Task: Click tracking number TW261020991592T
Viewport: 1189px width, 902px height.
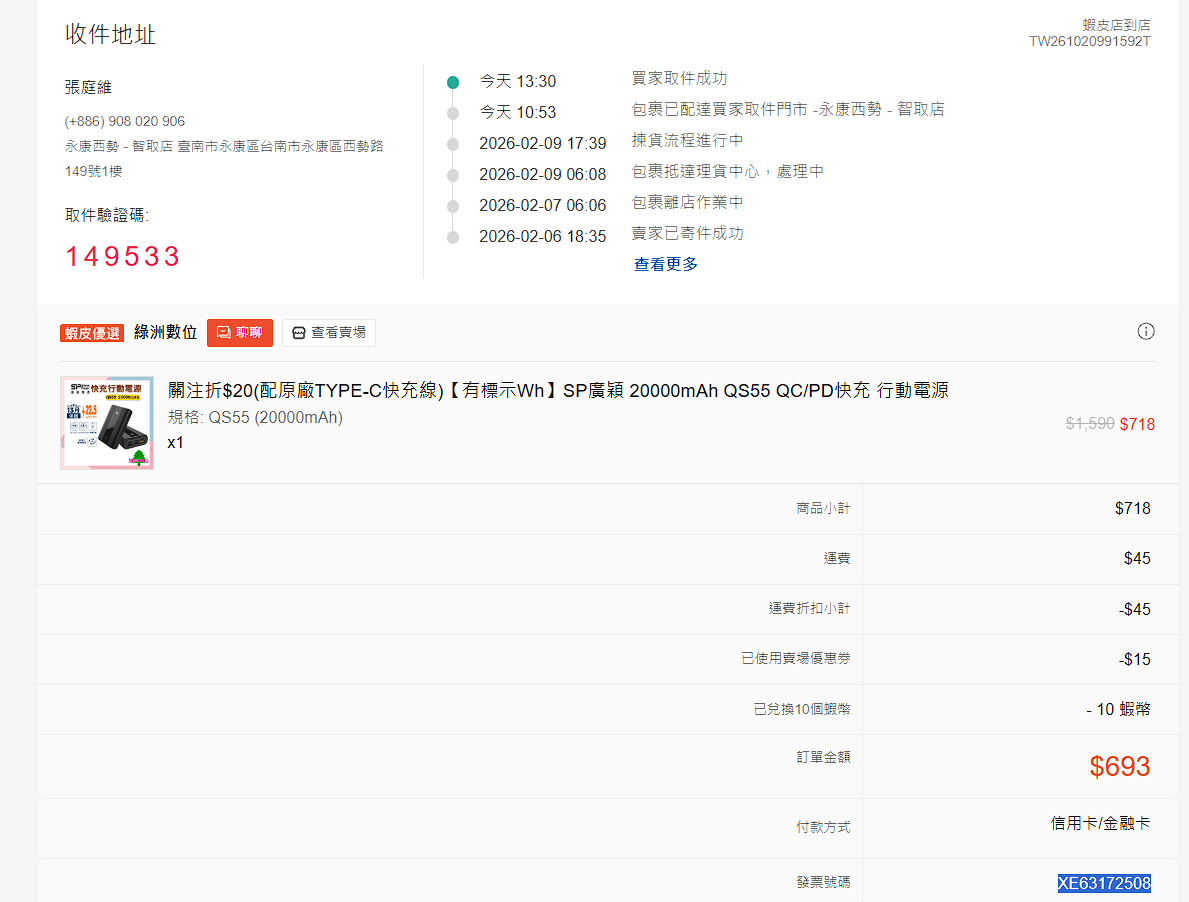Action: [1090, 41]
